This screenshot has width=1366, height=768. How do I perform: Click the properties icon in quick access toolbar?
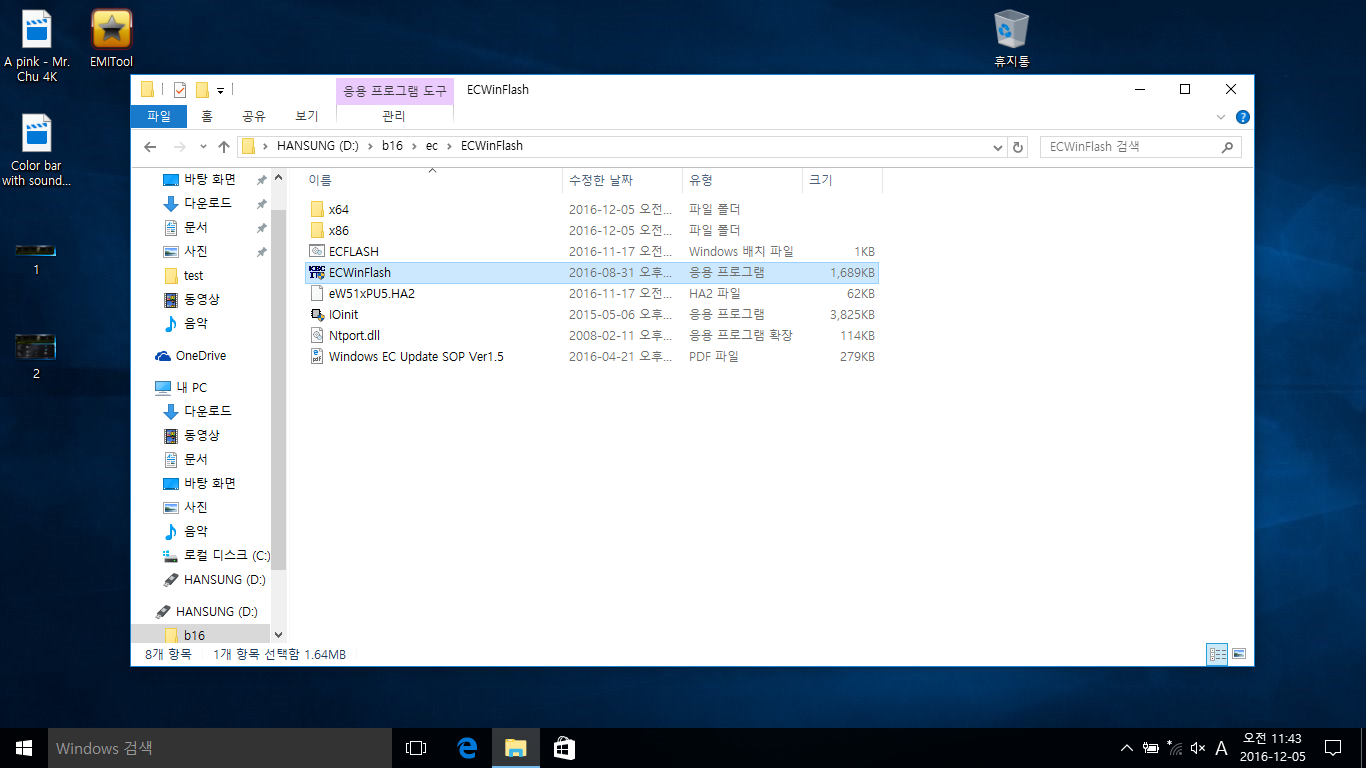pyautogui.click(x=180, y=89)
